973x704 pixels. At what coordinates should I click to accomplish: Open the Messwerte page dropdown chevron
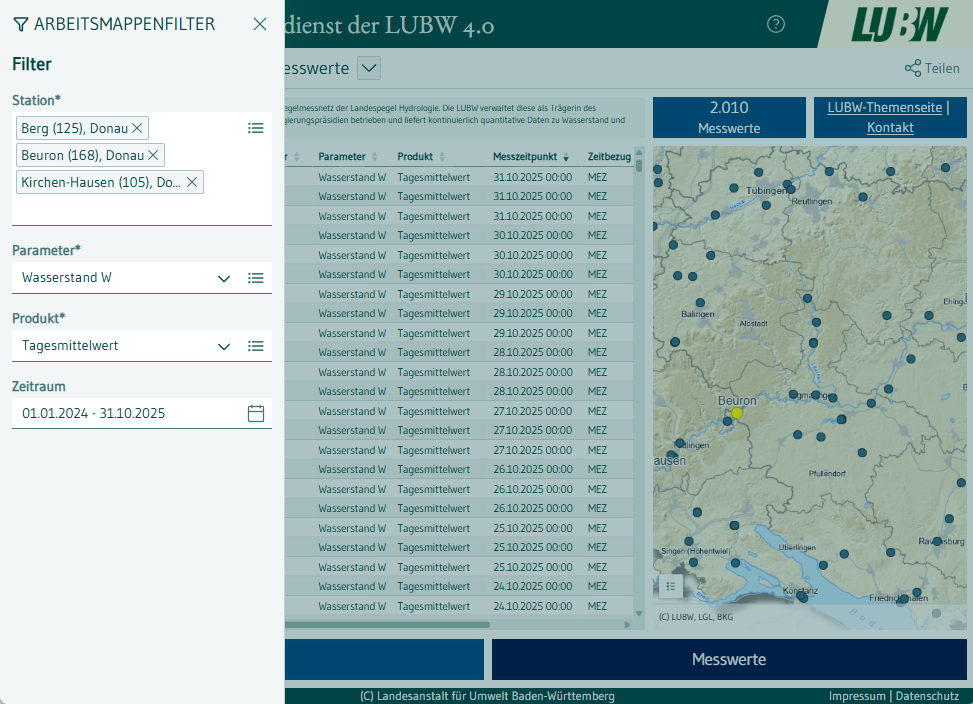pyautogui.click(x=369, y=68)
